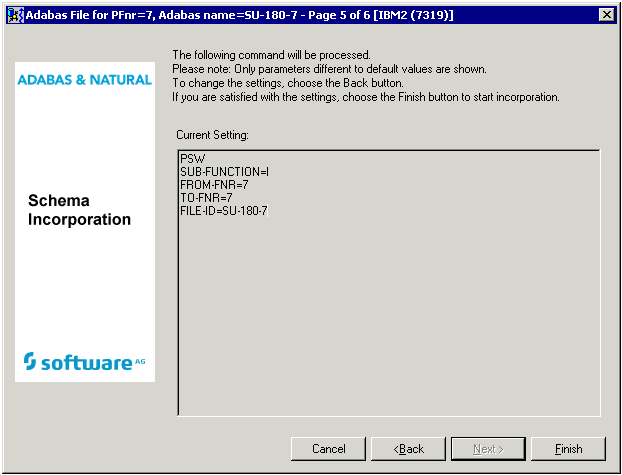The height and width of the screenshot is (475, 622).
Task: Go back with the Back button
Action: 408,449
